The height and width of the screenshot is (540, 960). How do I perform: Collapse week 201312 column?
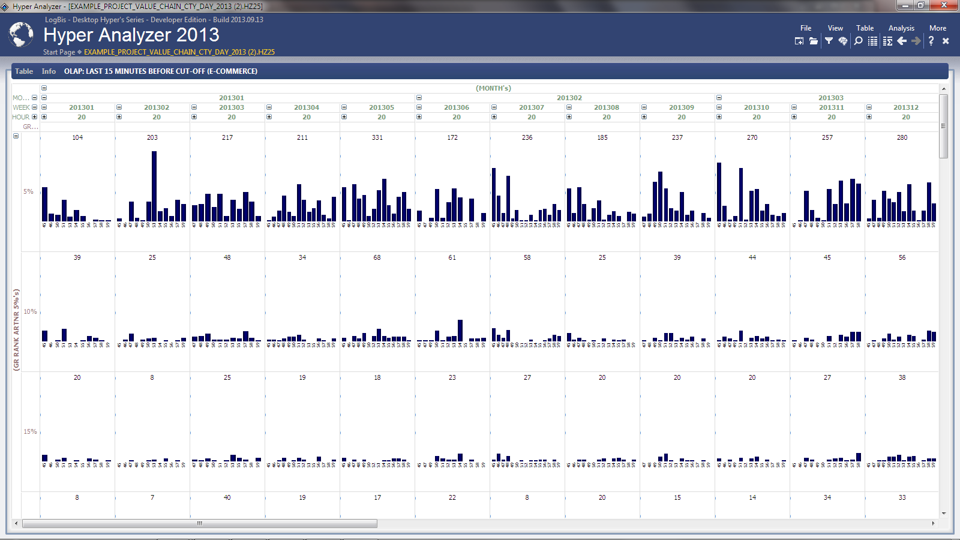click(x=869, y=107)
